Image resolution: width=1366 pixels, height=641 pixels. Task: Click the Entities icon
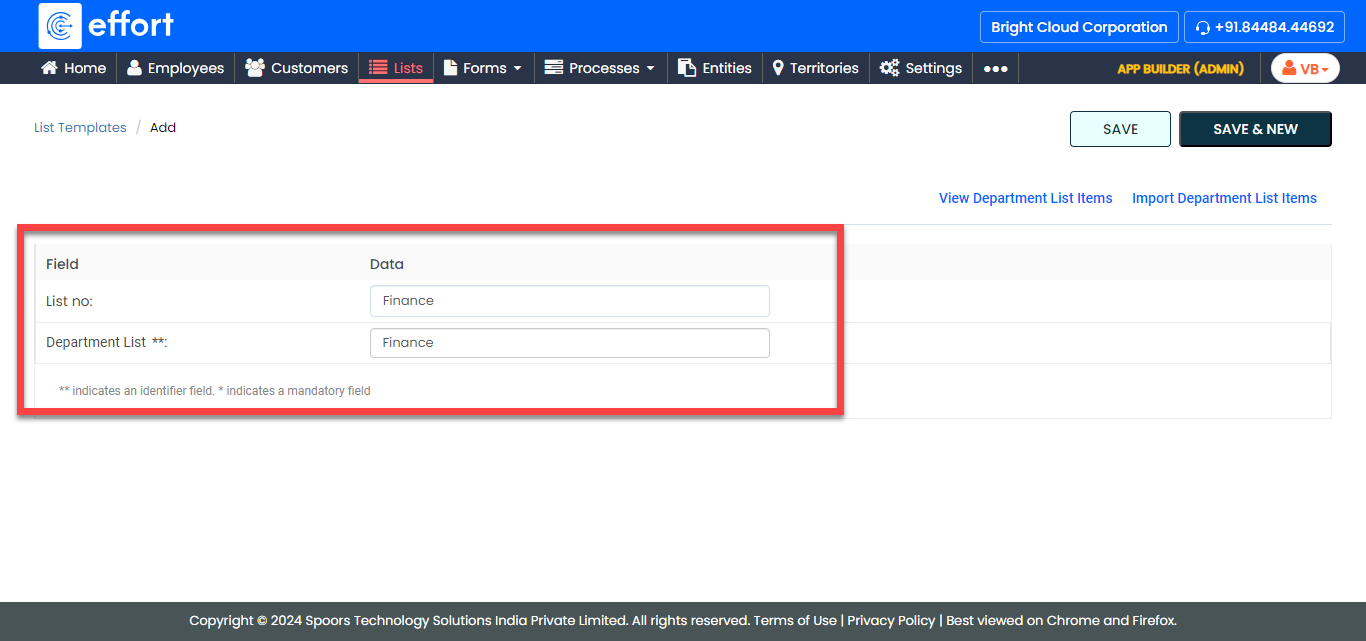687,68
